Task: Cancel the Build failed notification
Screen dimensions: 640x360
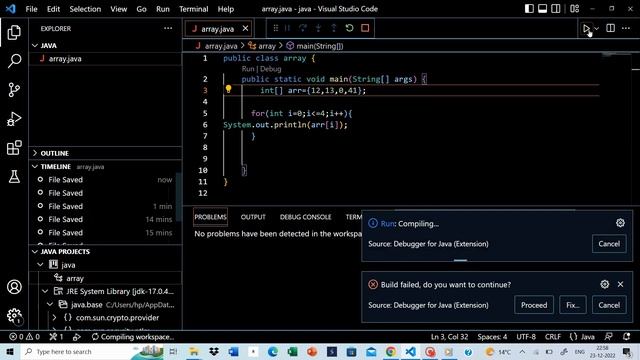Action: [609, 305]
